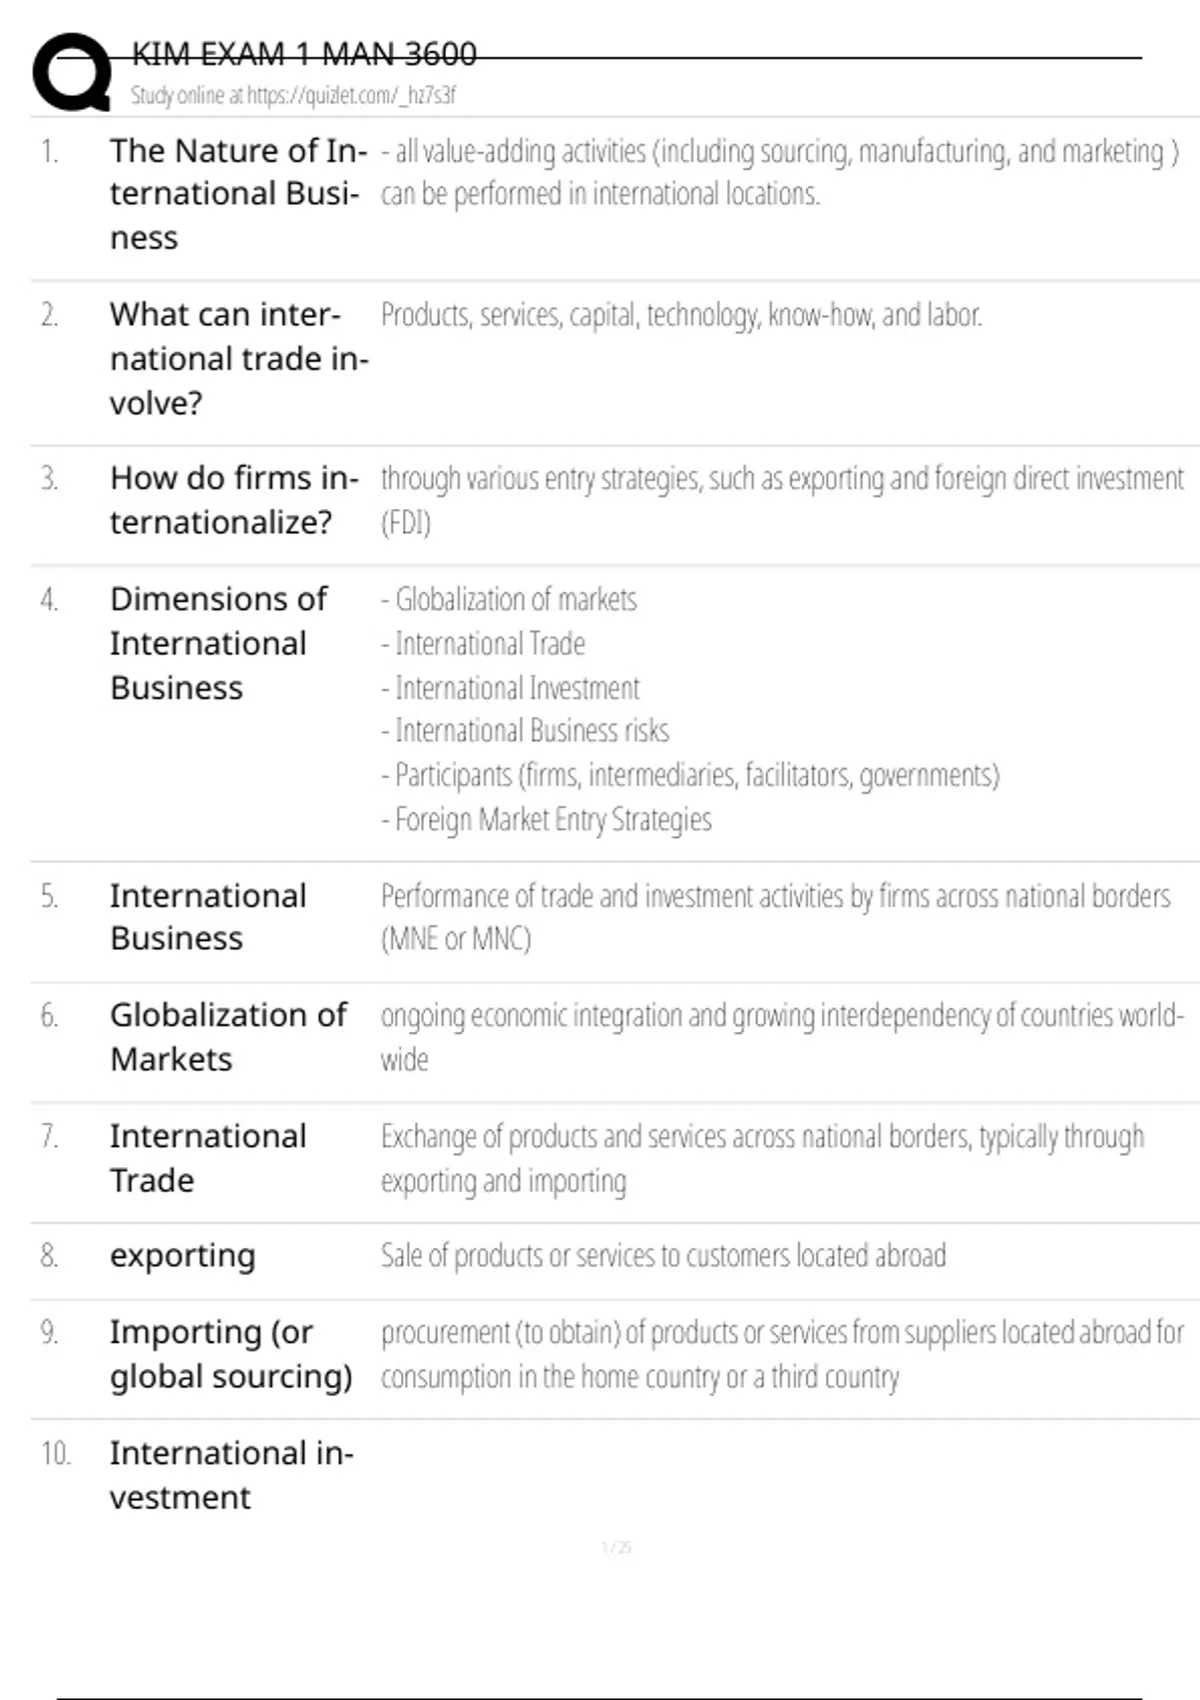Image resolution: width=1200 pixels, height=1700 pixels.
Task: Select the 'exporting' term
Action: tap(183, 1255)
